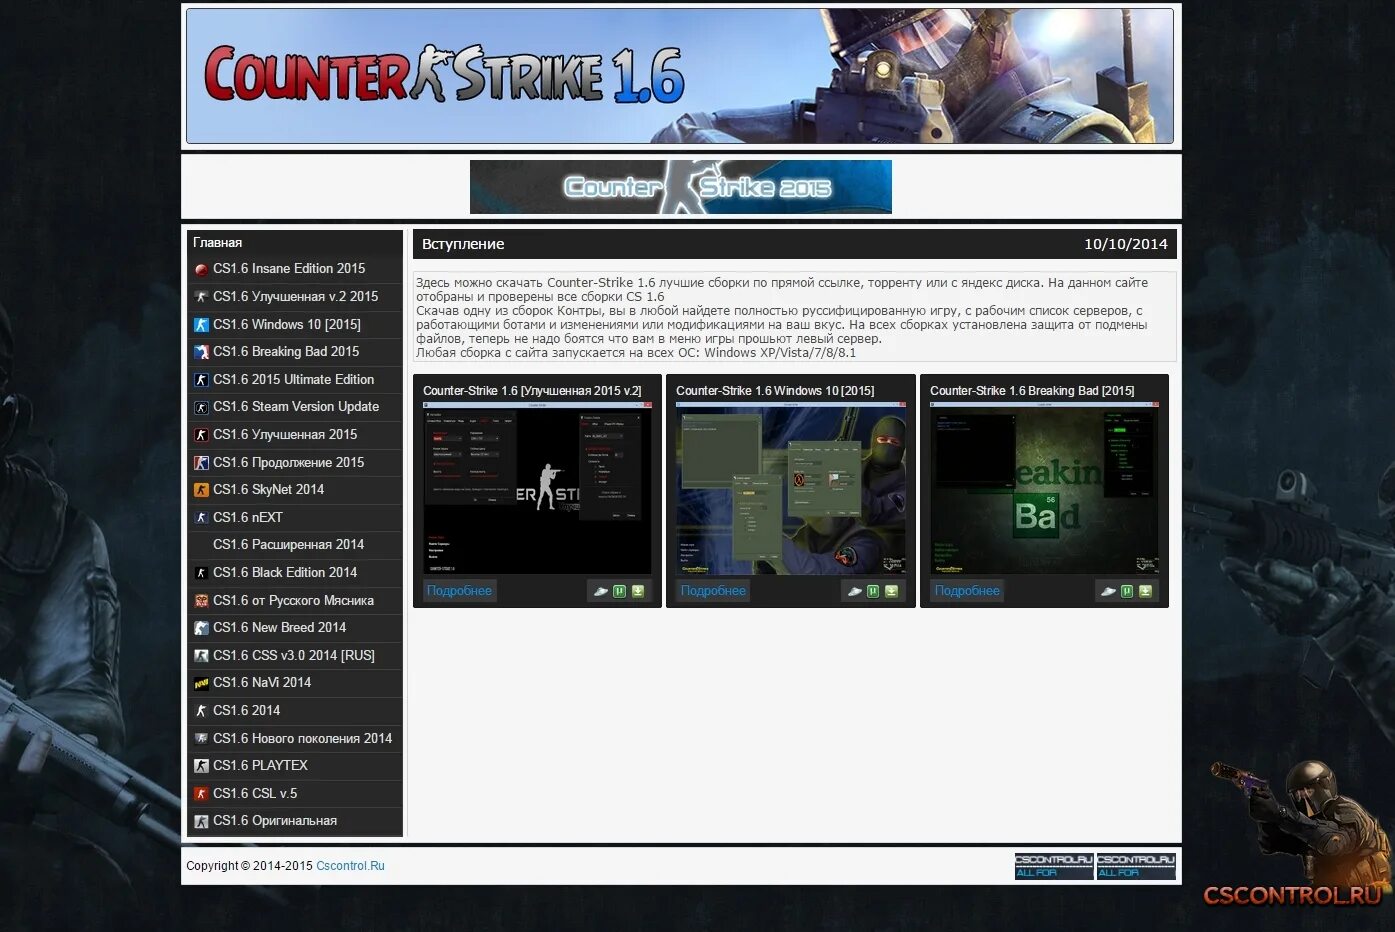The height and width of the screenshot is (932, 1395).
Task: Download Улучшенная 2015 v.2 from Yandex disk icon
Action: click(601, 591)
